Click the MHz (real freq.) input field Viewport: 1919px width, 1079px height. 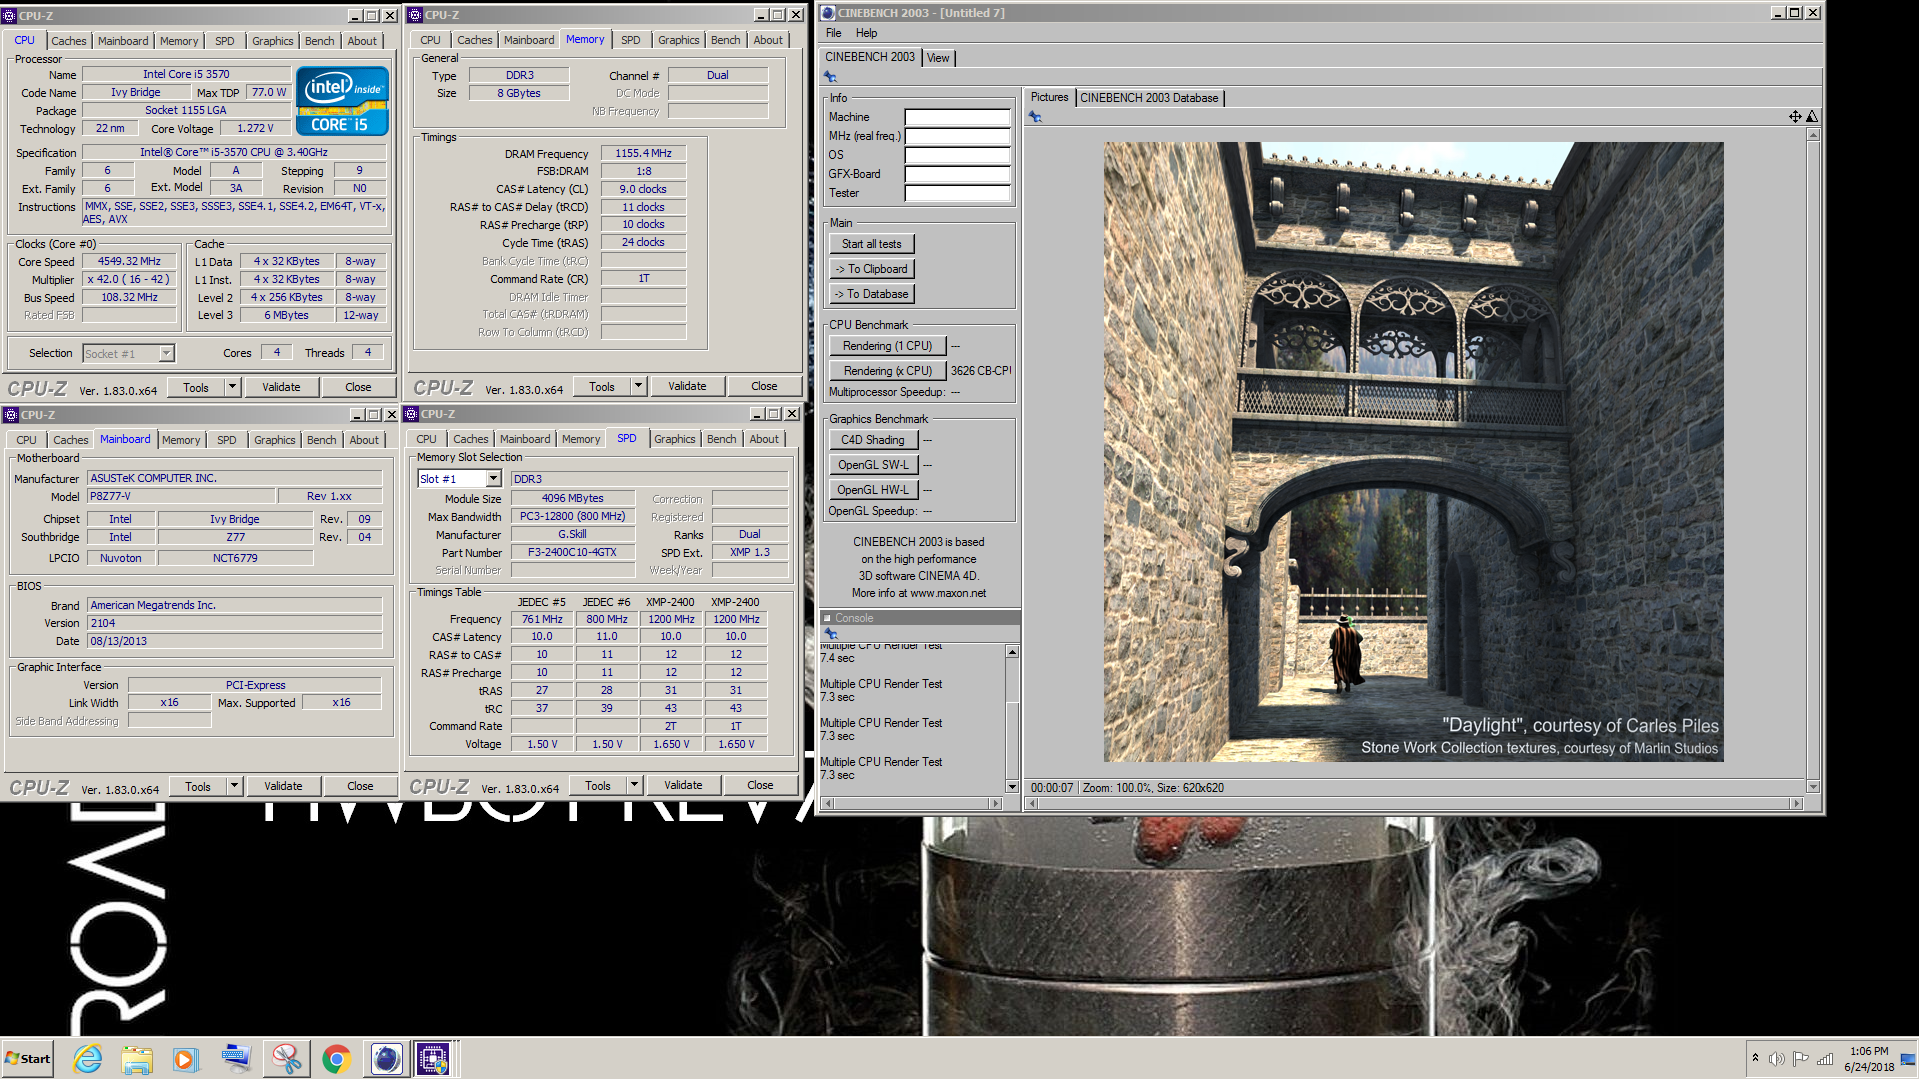click(957, 136)
